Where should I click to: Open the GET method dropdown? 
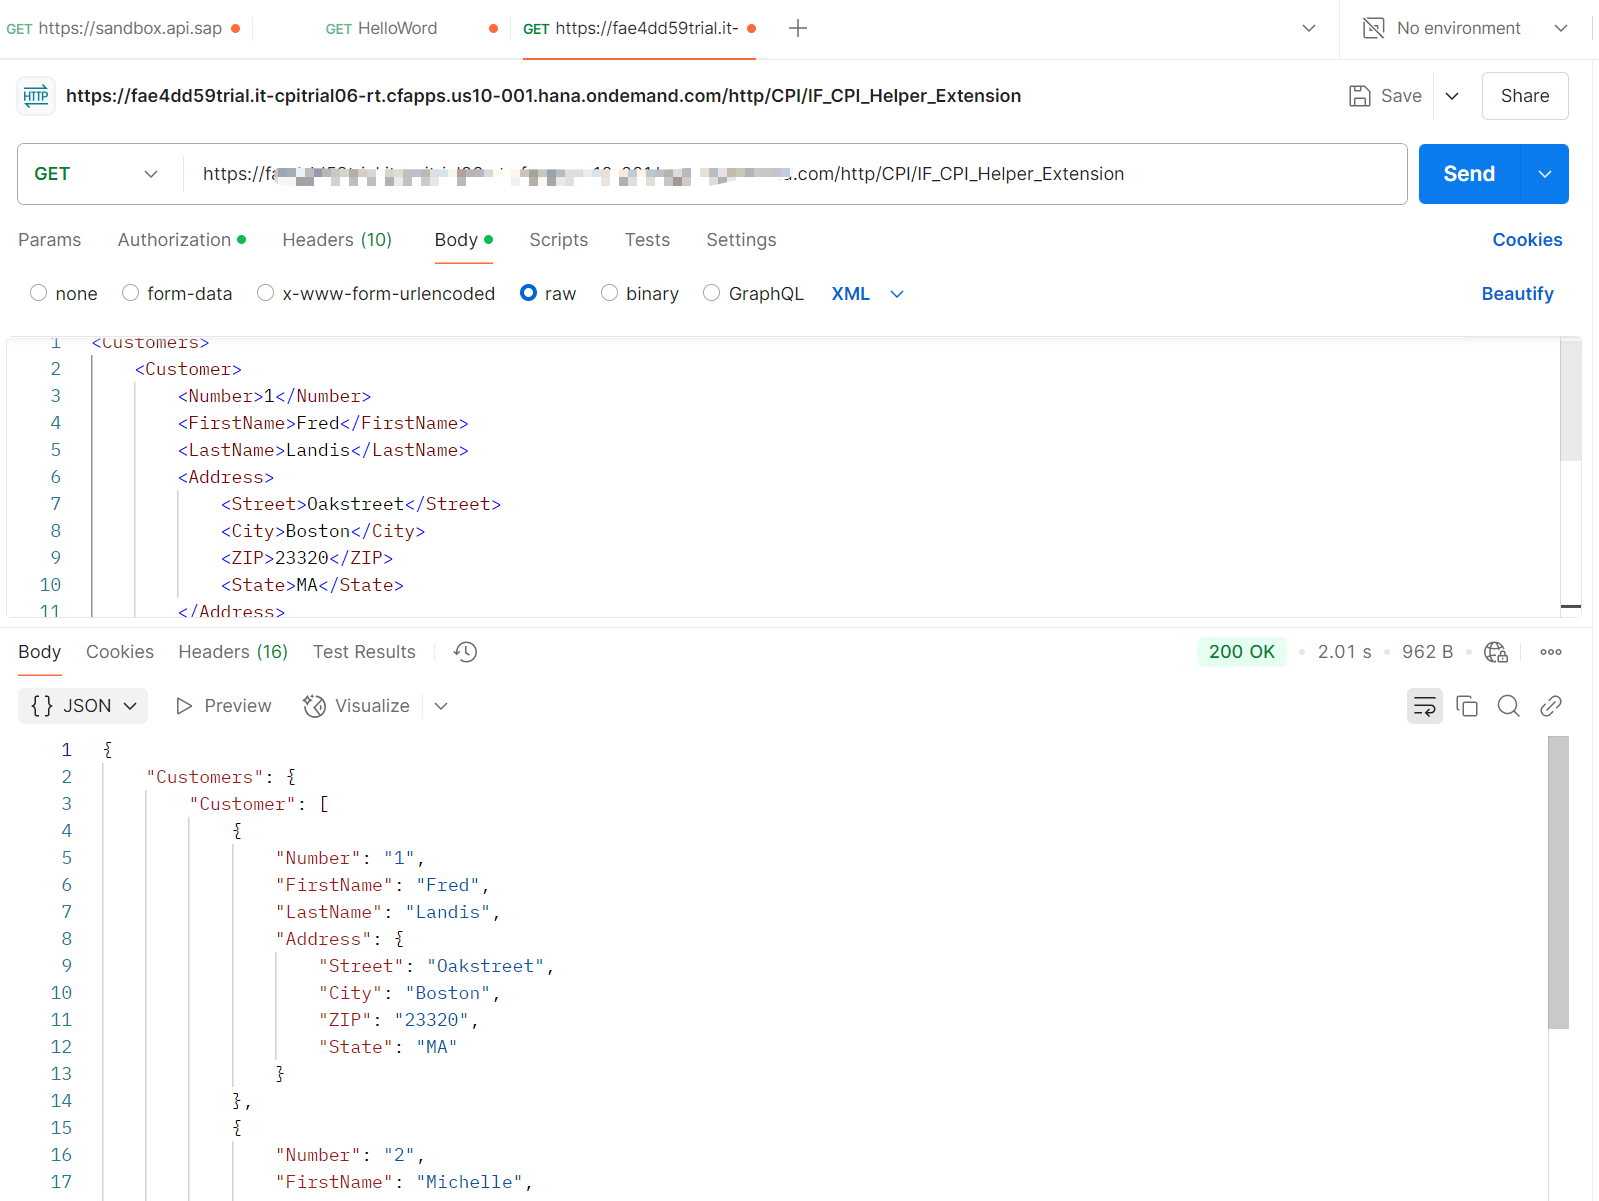(97, 174)
